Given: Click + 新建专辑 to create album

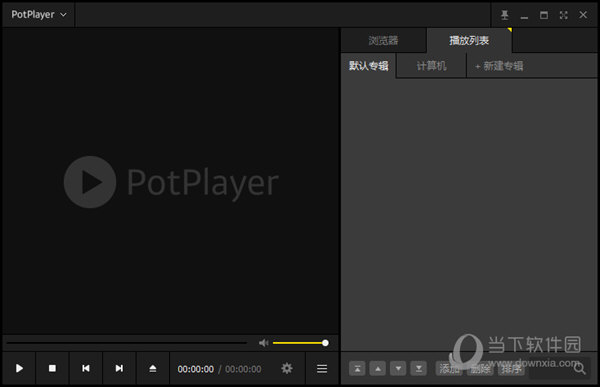Looking at the screenshot, I should tap(499, 66).
